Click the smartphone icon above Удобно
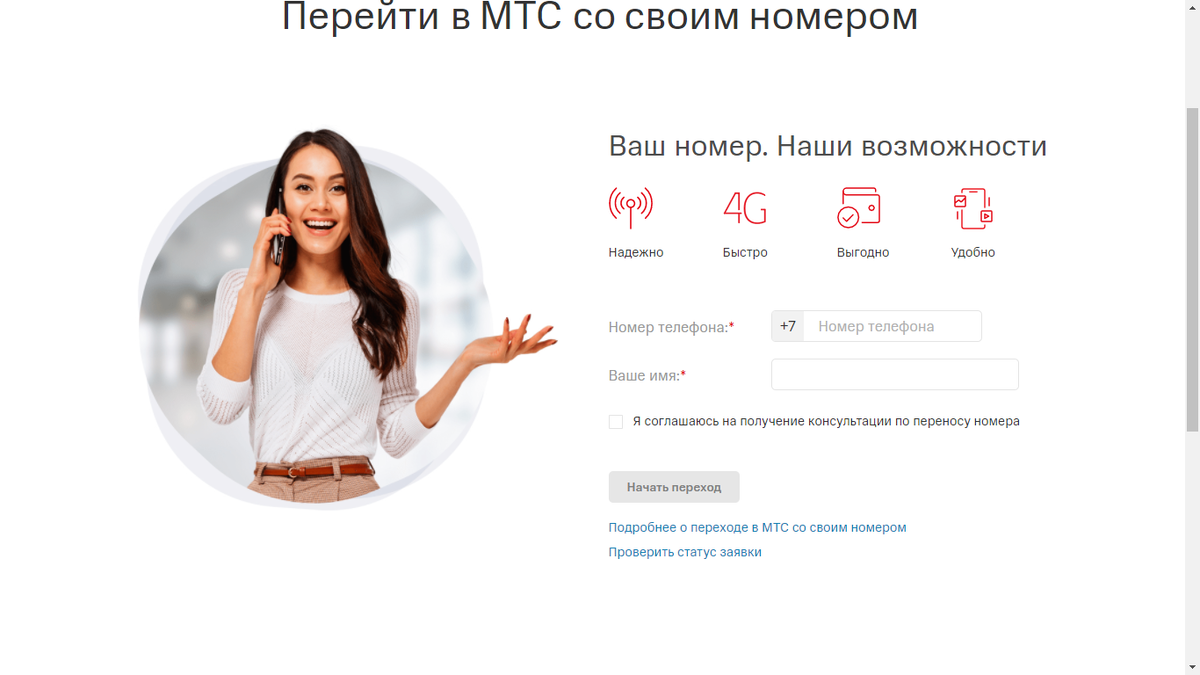1200x675 pixels. coord(973,208)
